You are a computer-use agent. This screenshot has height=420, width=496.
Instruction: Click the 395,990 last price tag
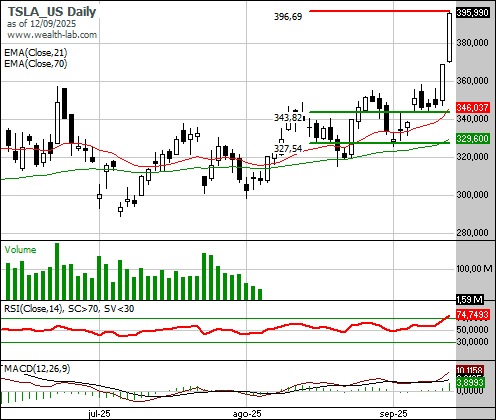pos(473,13)
